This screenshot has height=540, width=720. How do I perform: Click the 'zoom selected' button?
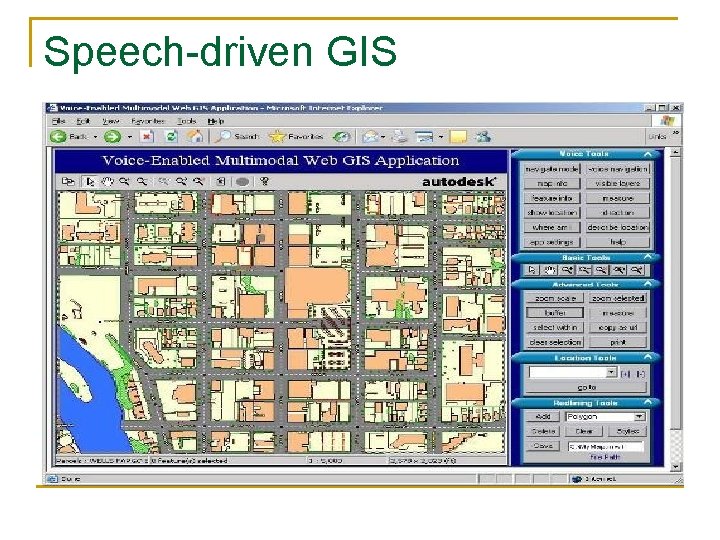(618, 298)
